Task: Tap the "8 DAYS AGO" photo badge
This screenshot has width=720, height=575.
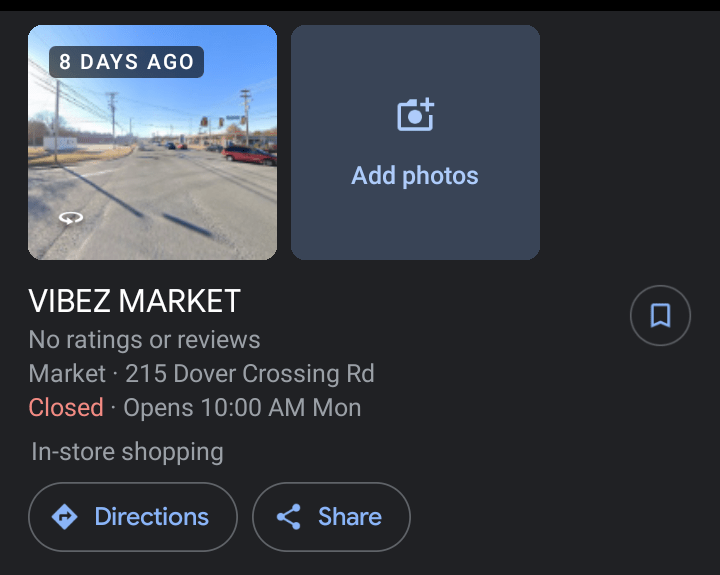Action: click(x=126, y=62)
